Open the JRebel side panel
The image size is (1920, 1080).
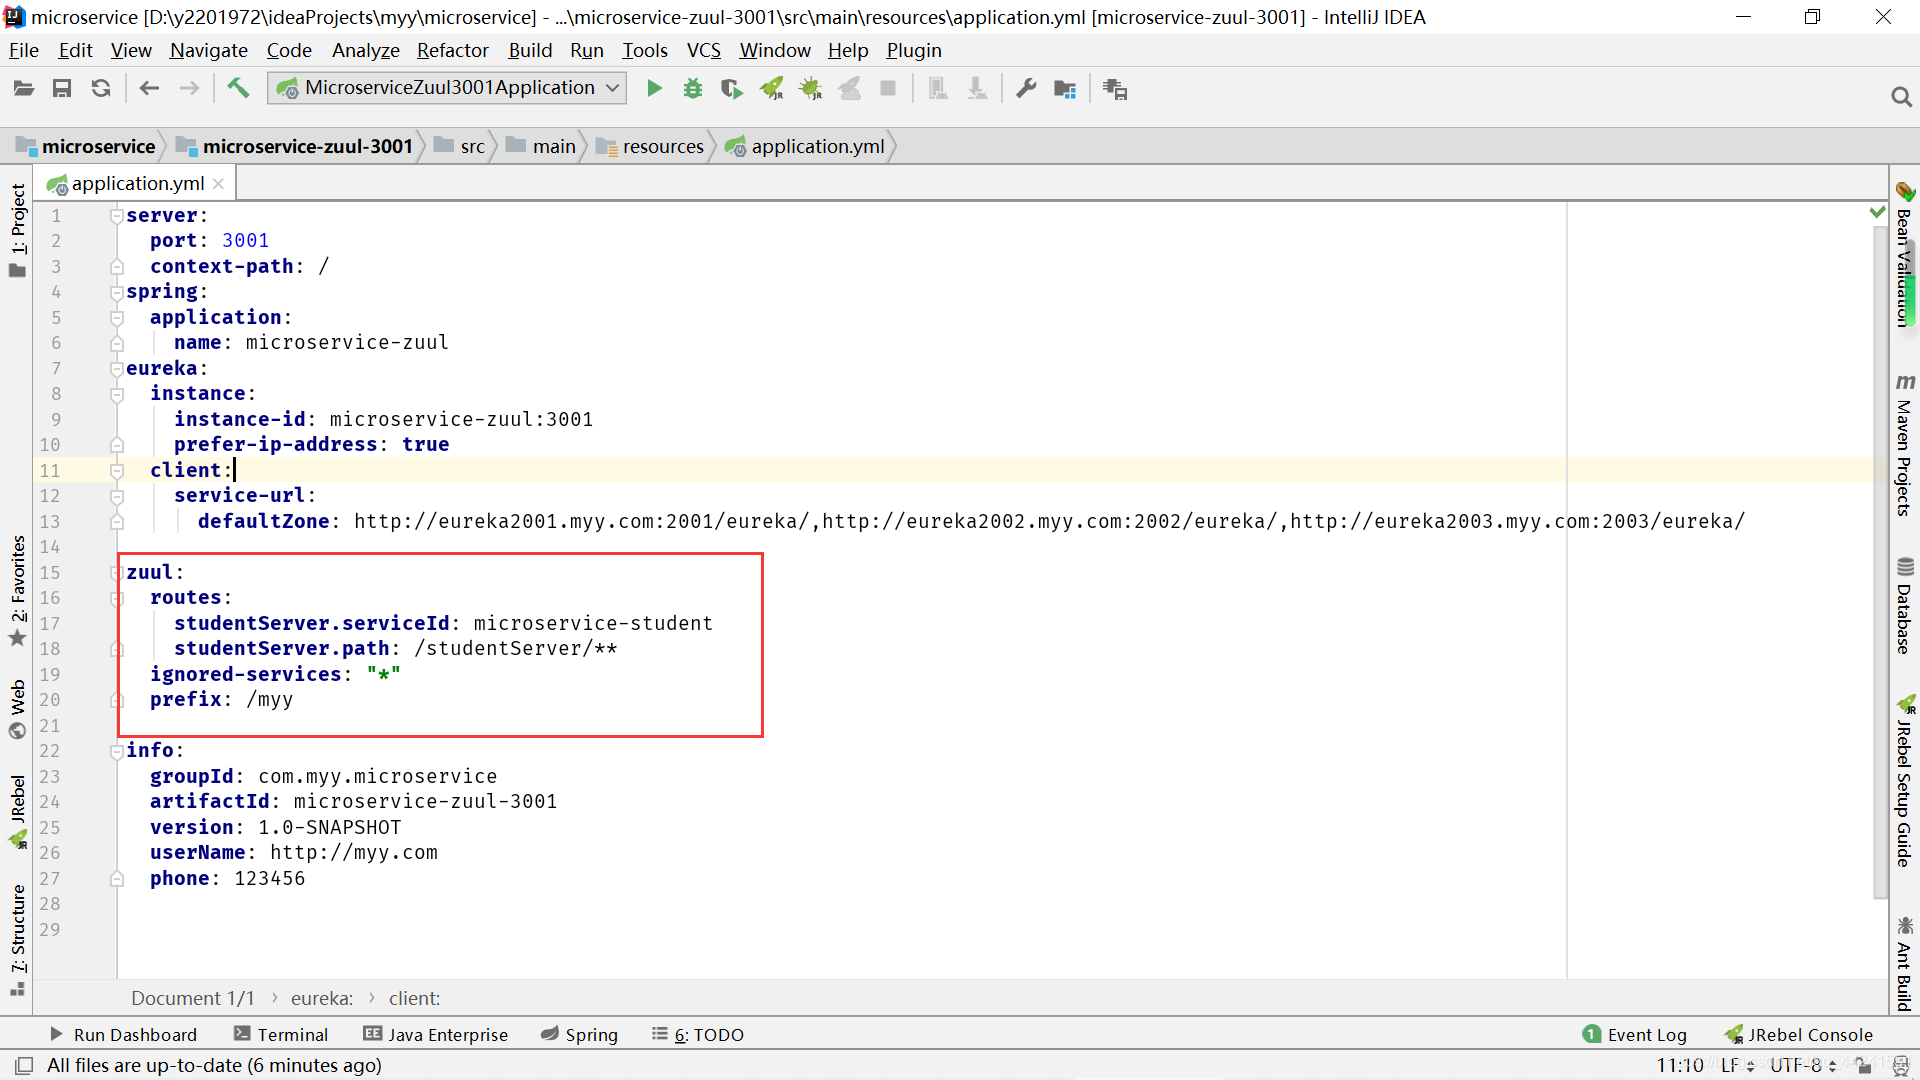18,810
